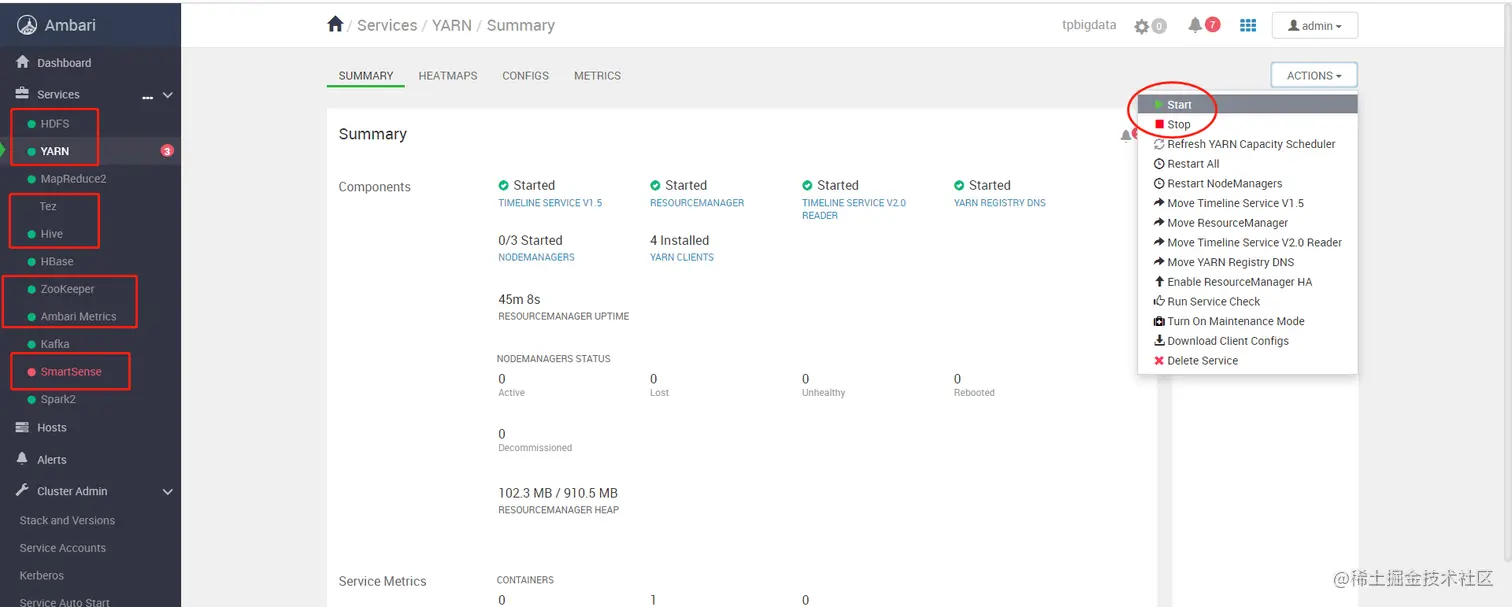The image size is (1512, 607).
Task: Collapse the Services section chevron
Action: (x=168, y=95)
